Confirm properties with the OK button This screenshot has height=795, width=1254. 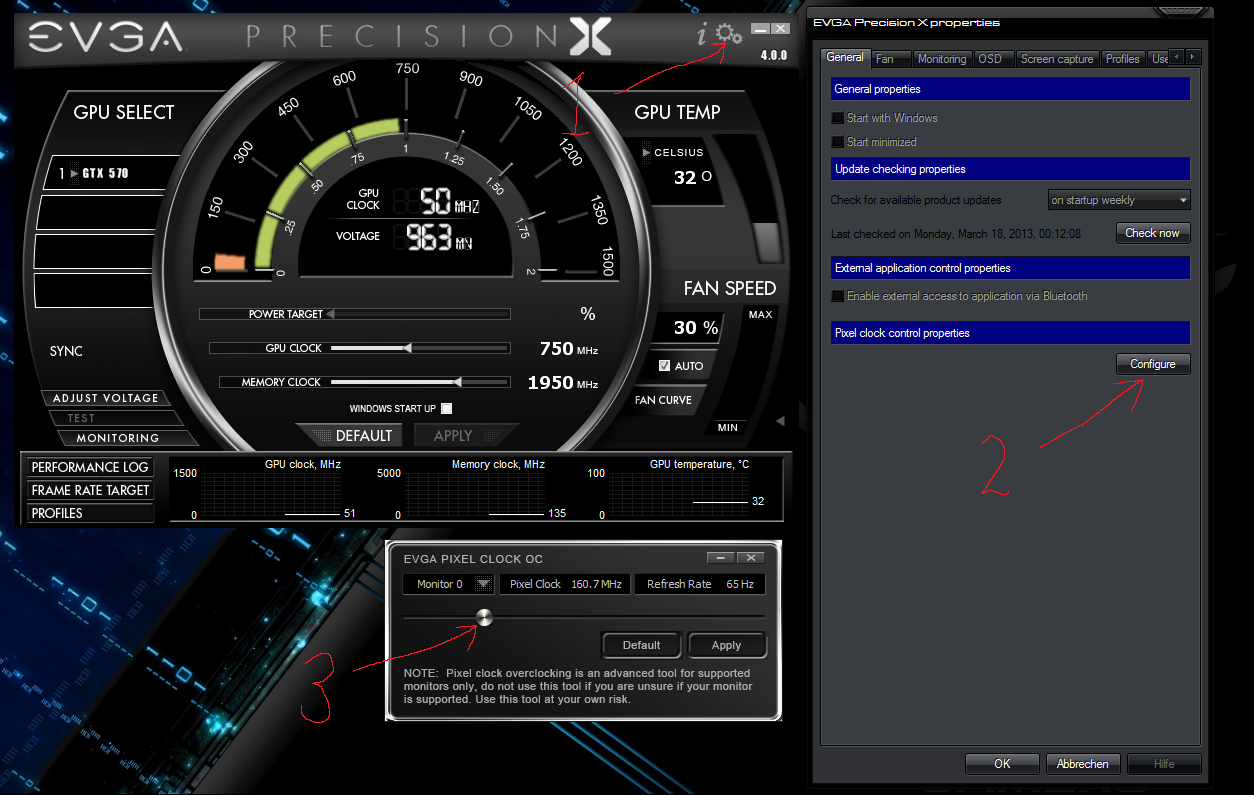(1002, 764)
